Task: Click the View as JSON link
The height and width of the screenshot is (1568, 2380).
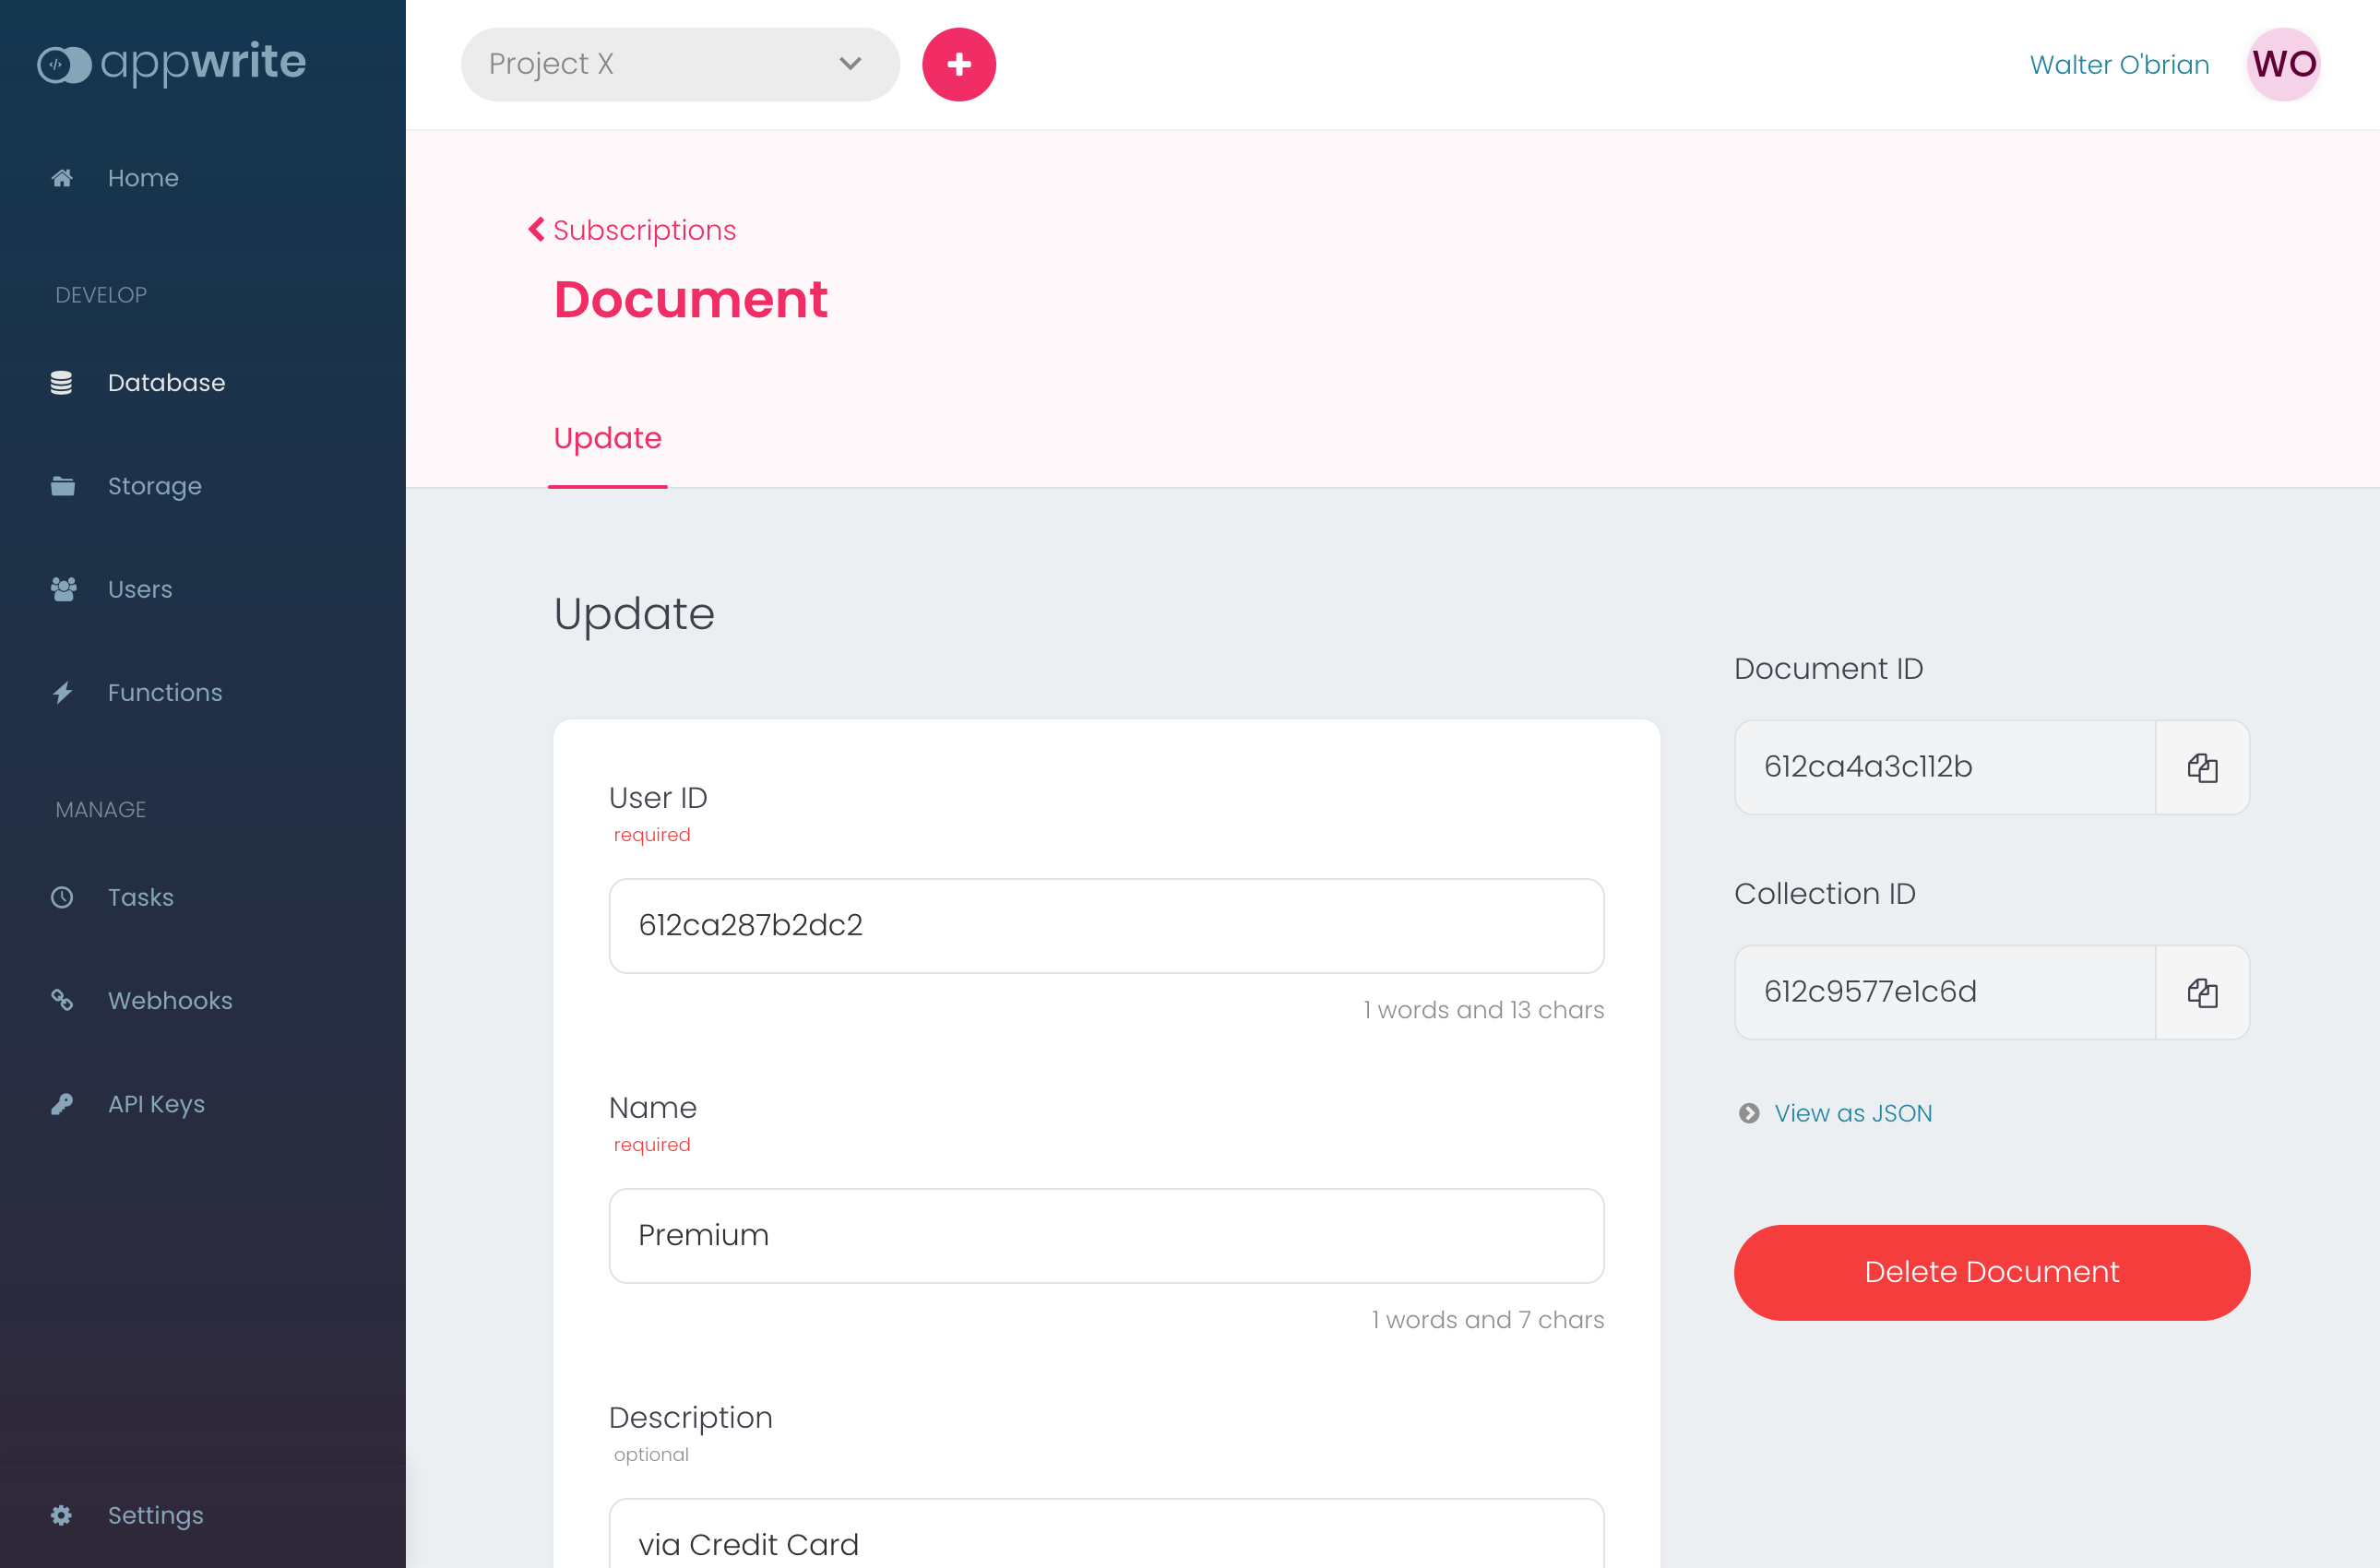Action: (x=1853, y=1113)
